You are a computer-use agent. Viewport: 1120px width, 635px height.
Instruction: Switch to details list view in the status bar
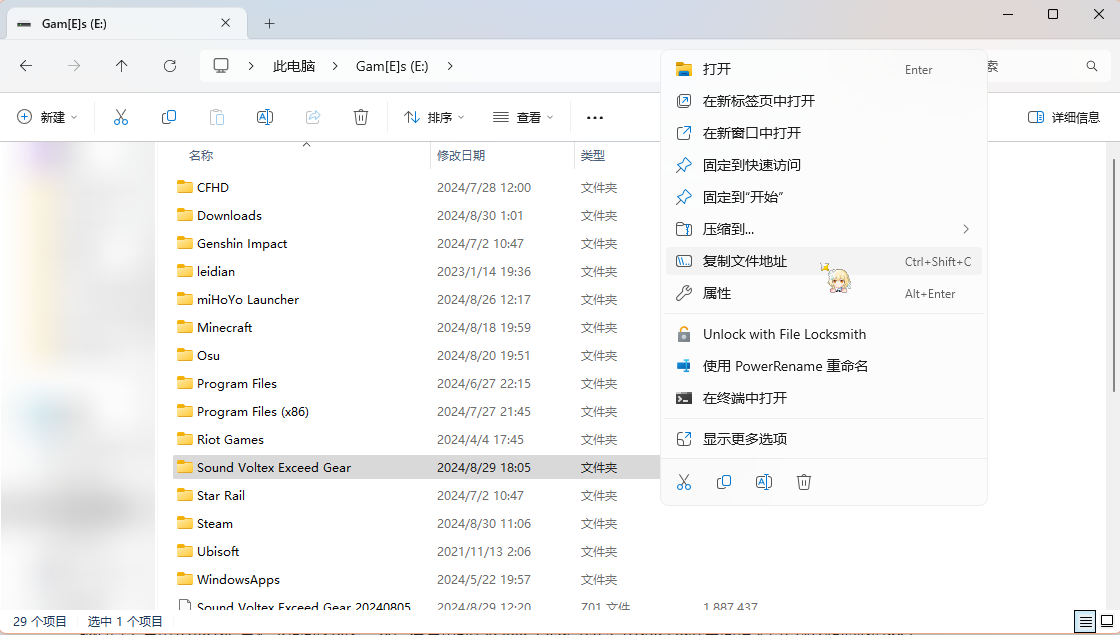[x=1085, y=621]
